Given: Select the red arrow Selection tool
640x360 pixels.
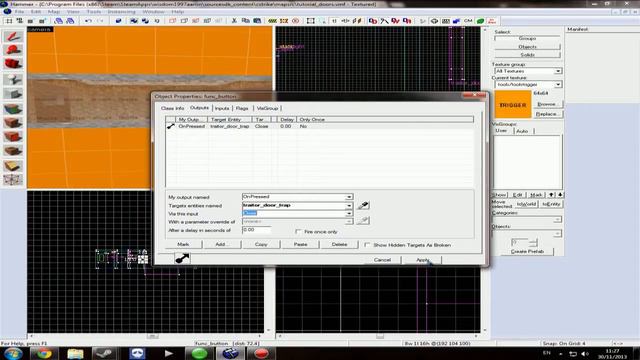Looking at the screenshot, I should coord(13,36).
